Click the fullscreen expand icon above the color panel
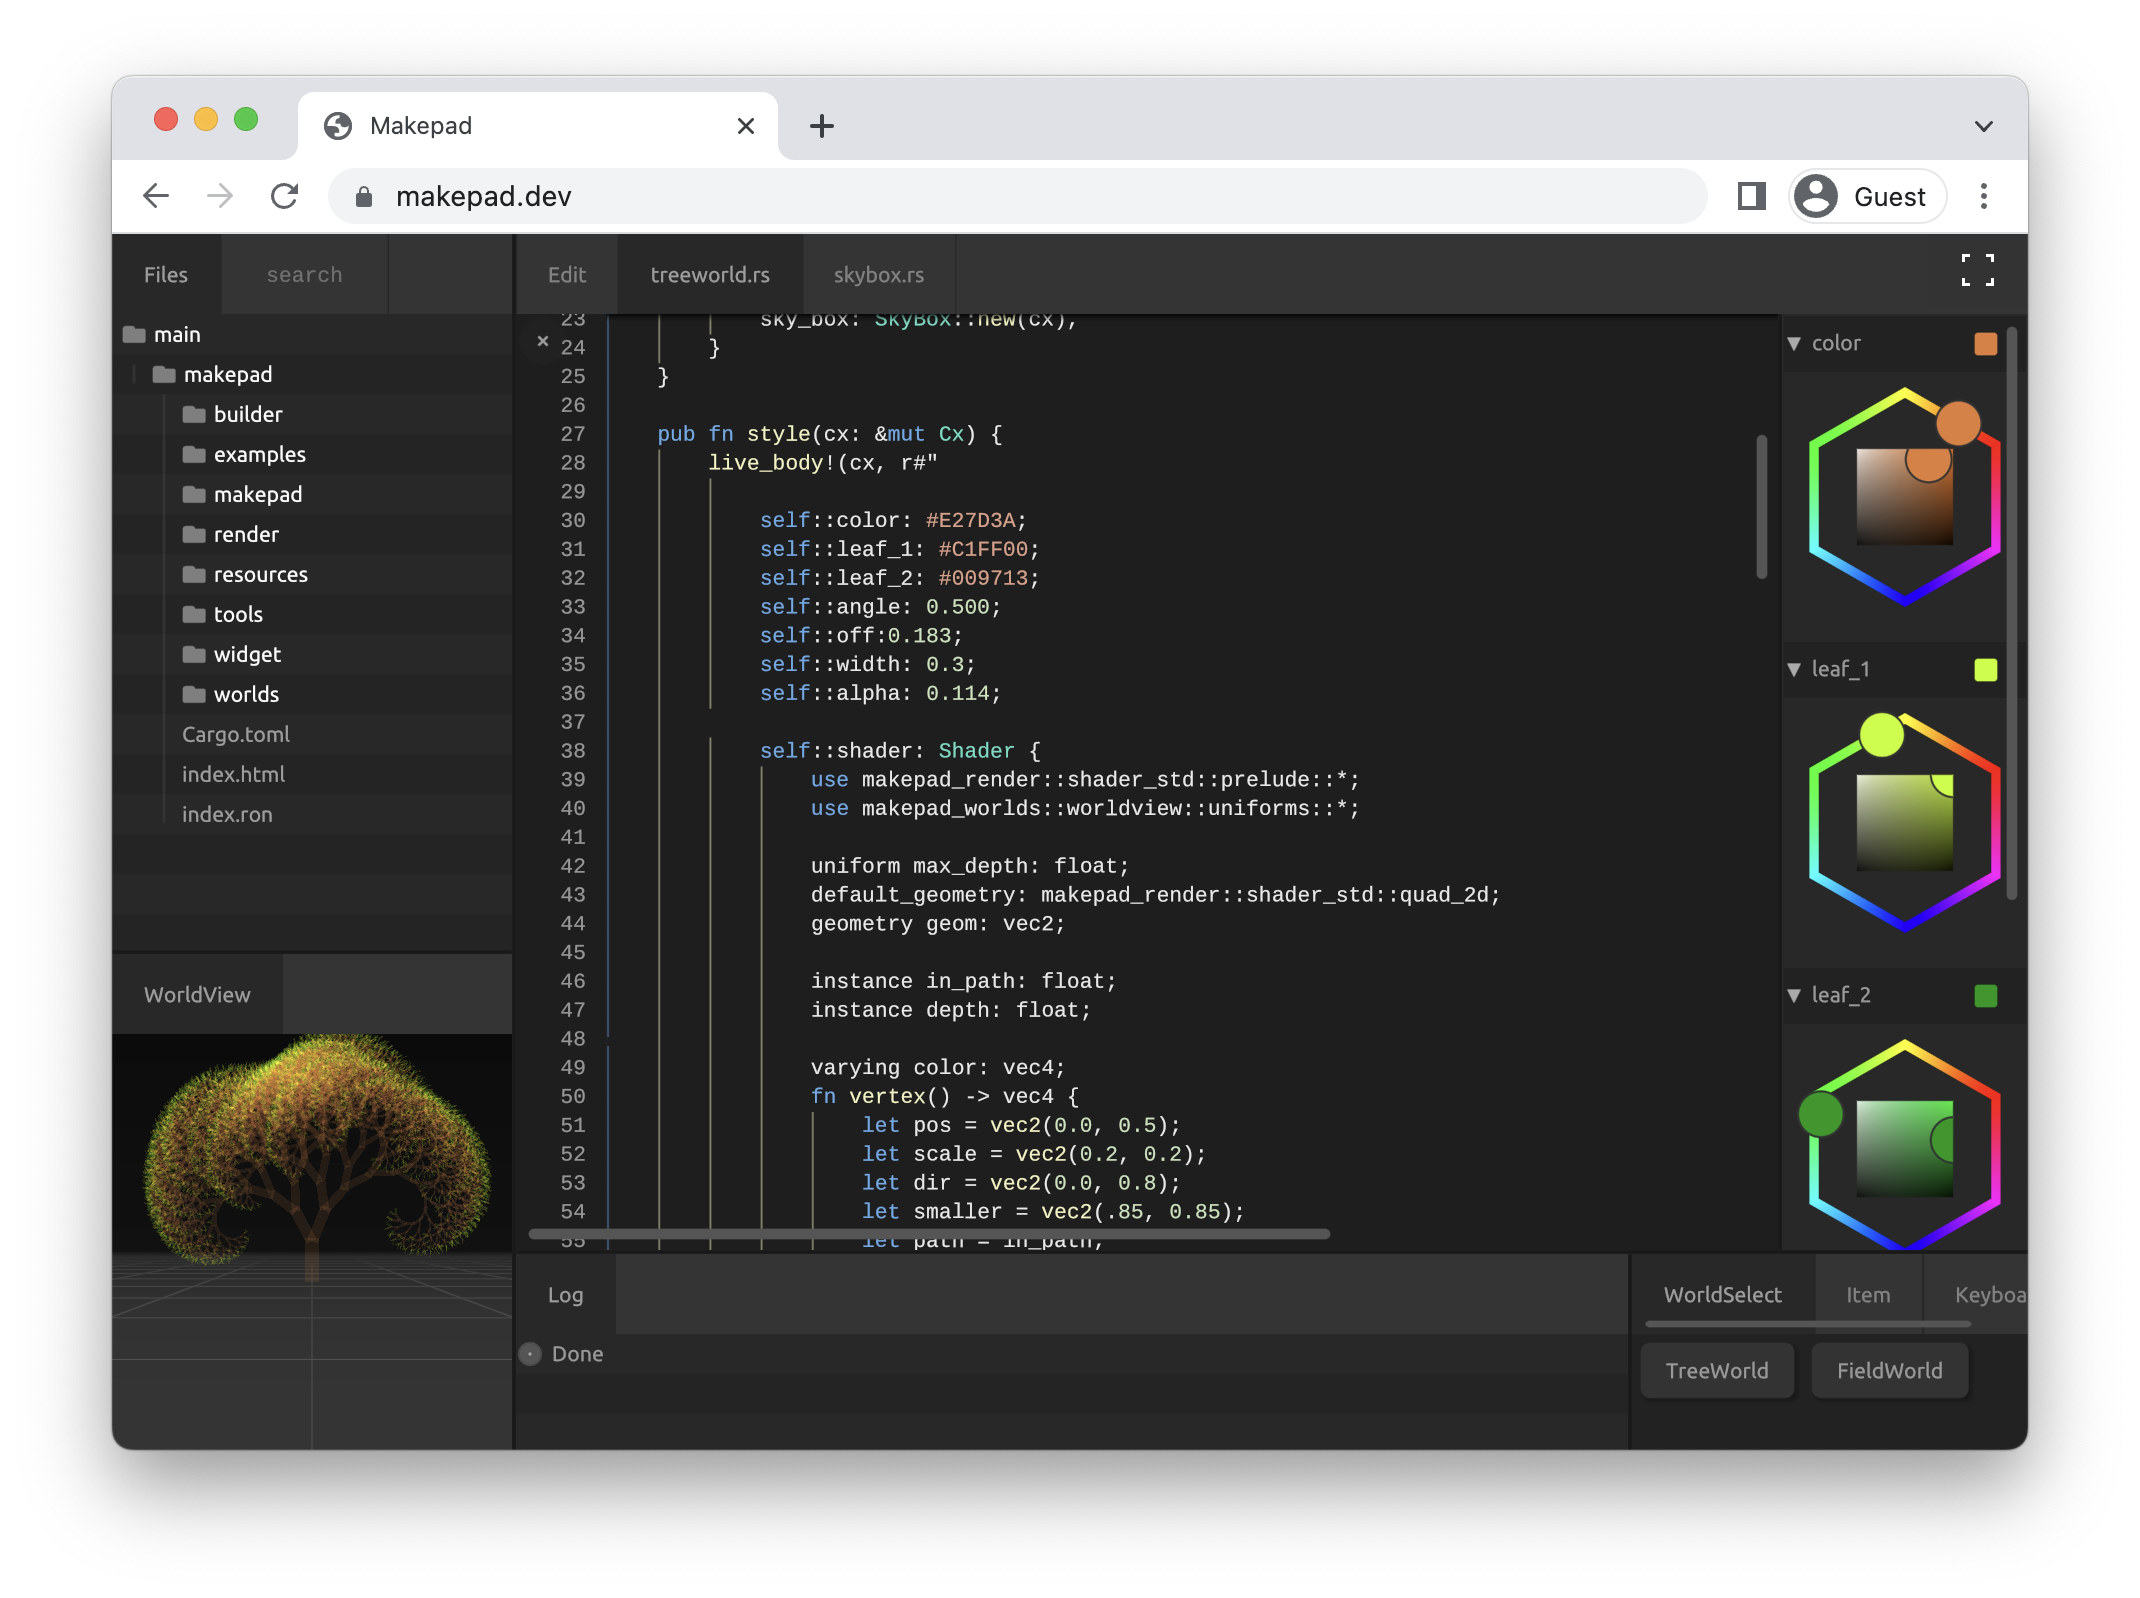The width and height of the screenshot is (2140, 1598). click(x=1977, y=271)
